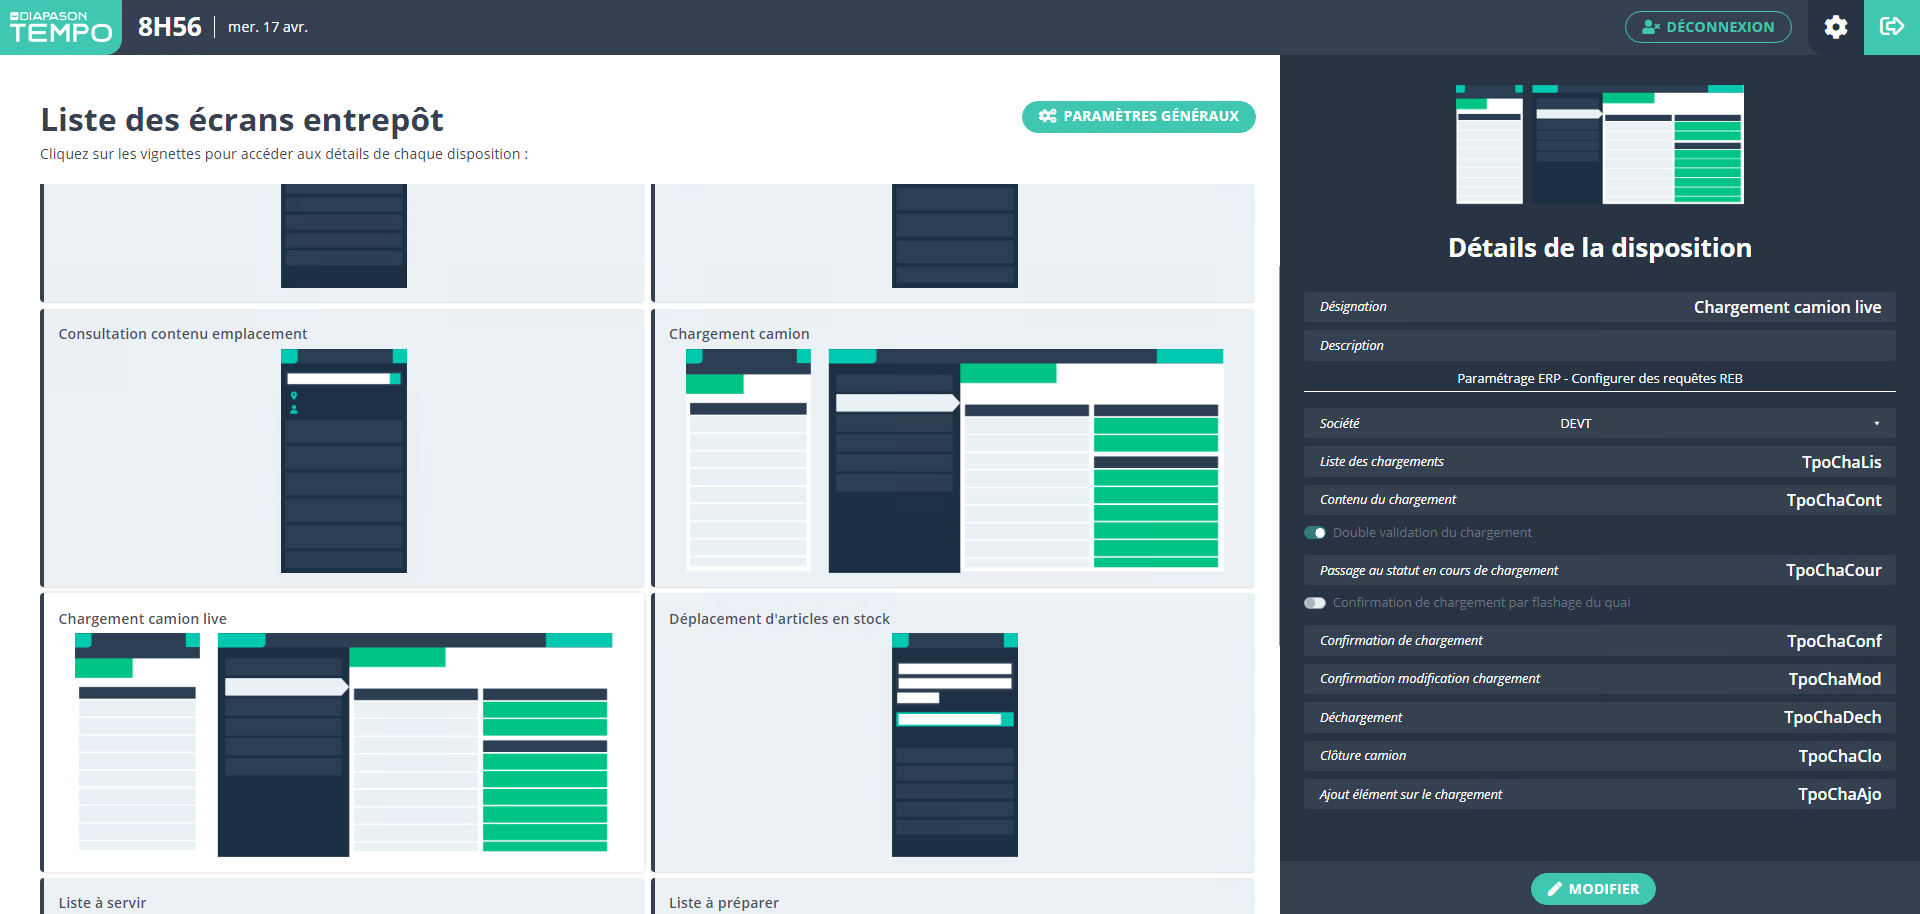The height and width of the screenshot is (914, 1920).
Task: Open the Liste à préparer tile
Action: point(953,900)
